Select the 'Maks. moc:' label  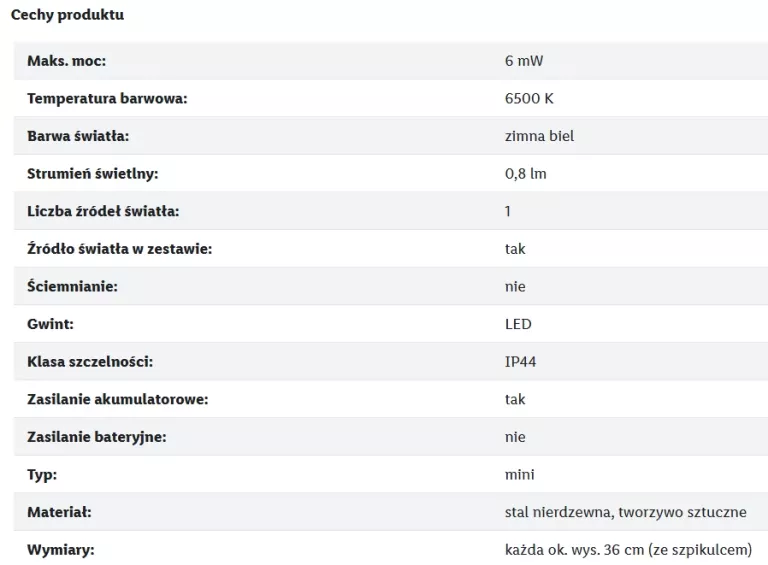pos(67,61)
